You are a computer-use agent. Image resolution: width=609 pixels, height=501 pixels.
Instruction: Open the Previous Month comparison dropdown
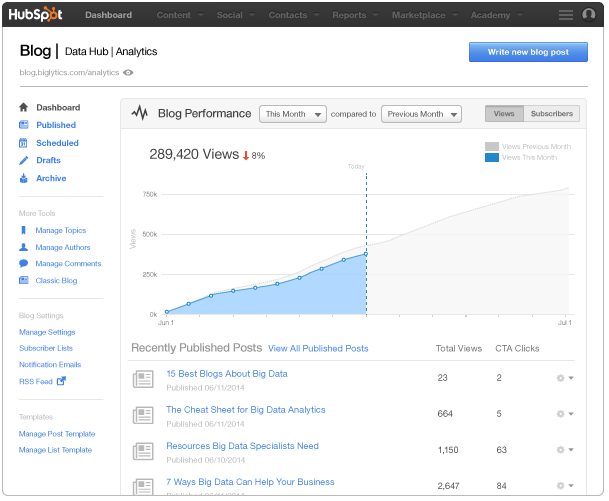click(421, 114)
